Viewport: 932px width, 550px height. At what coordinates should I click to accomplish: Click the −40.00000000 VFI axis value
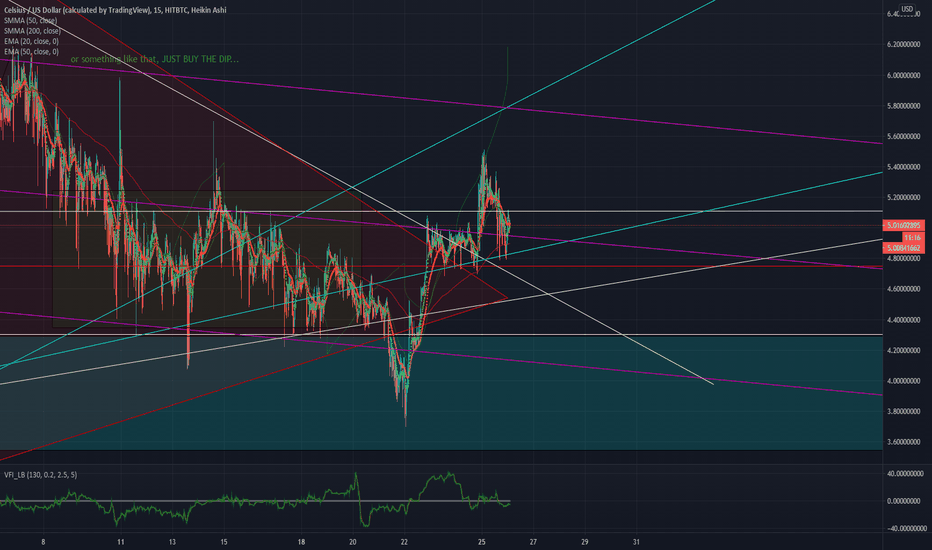(906, 528)
